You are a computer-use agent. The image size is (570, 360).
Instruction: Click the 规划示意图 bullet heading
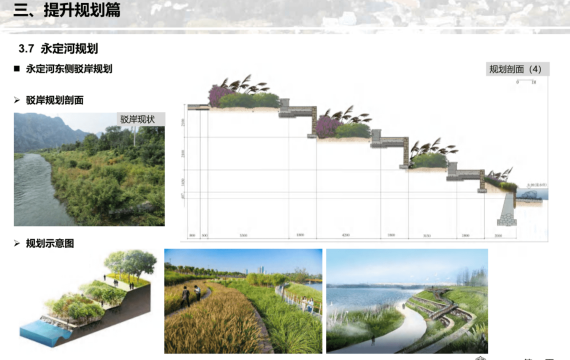(50, 243)
